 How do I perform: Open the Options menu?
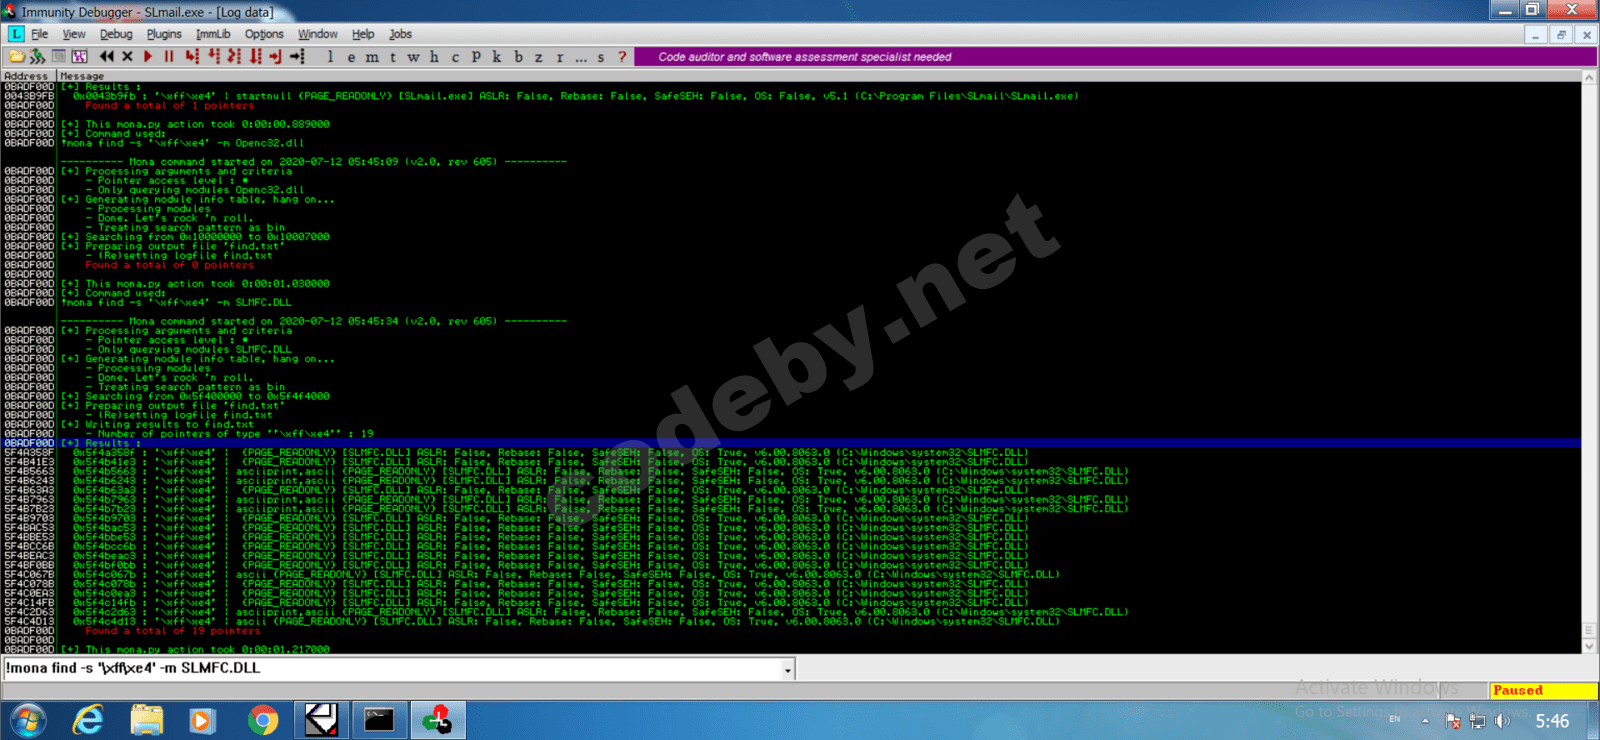pos(264,34)
